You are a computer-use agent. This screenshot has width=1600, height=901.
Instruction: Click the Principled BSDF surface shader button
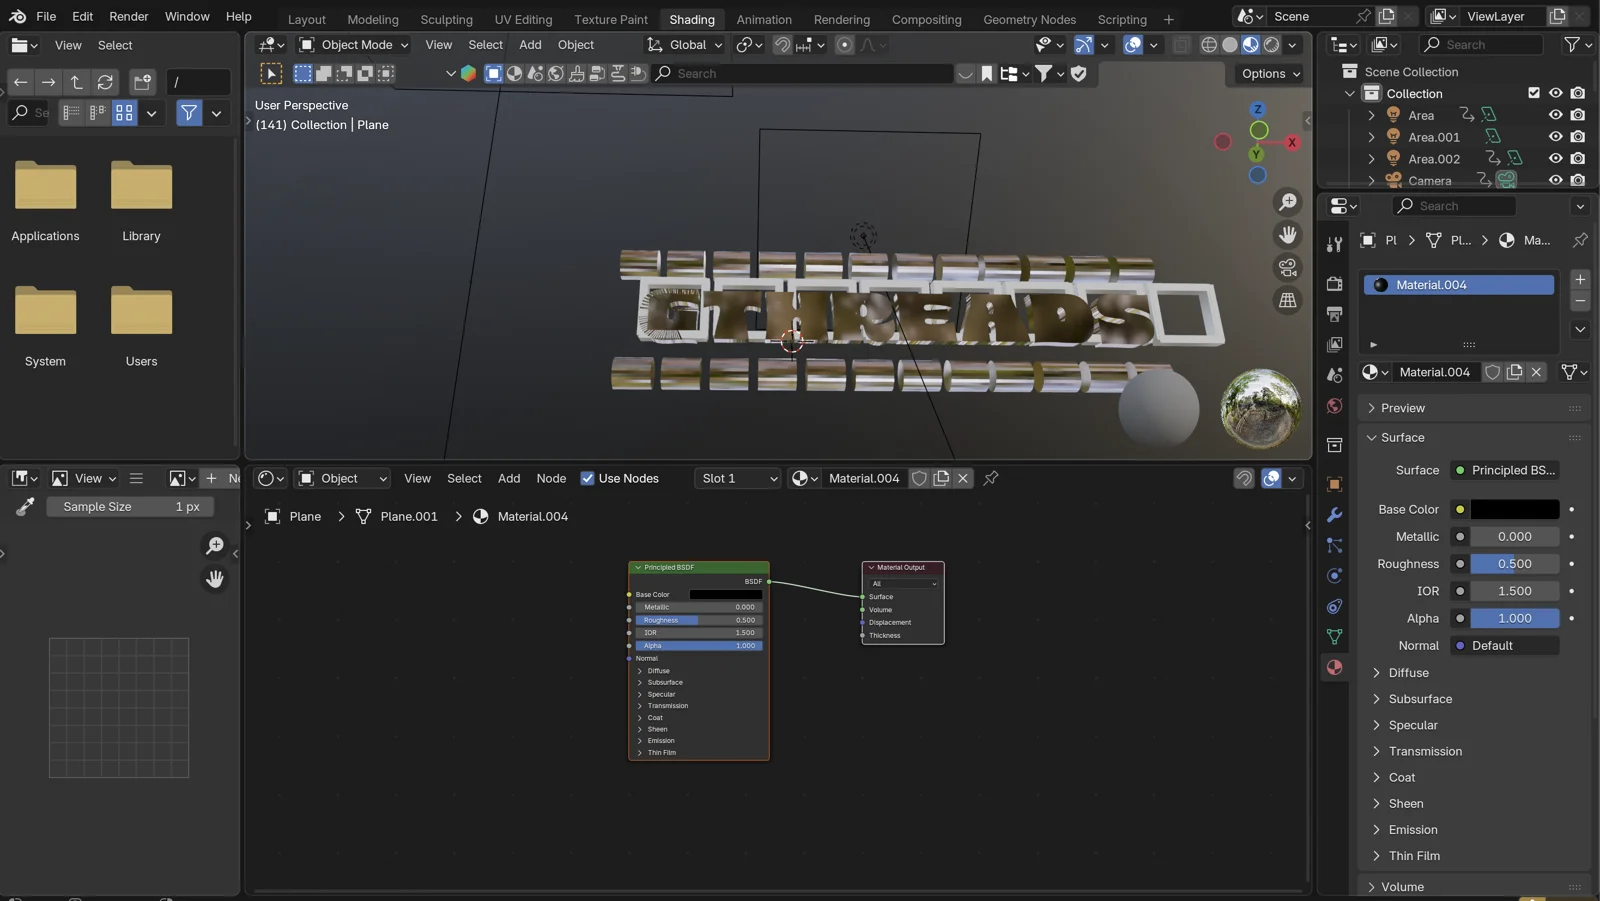click(x=1505, y=470)
